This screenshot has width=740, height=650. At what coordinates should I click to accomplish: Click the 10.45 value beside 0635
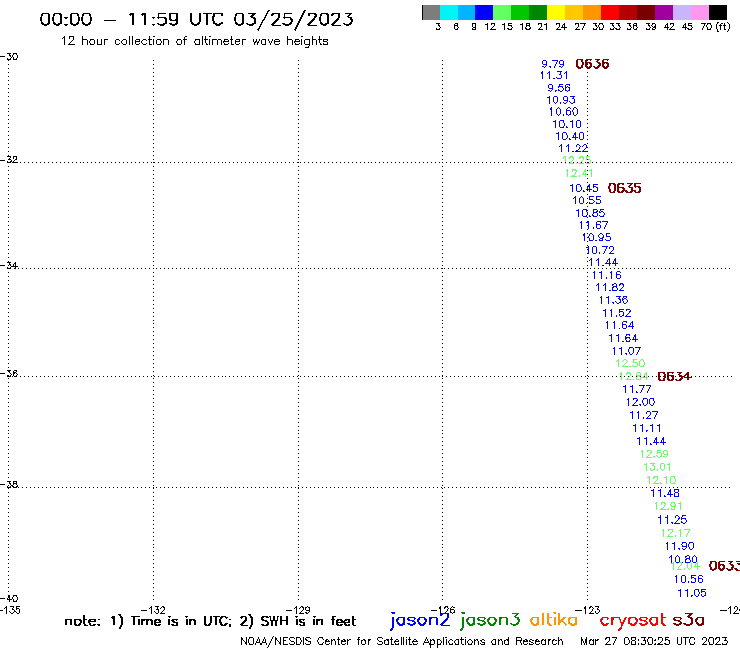(584, 188)
